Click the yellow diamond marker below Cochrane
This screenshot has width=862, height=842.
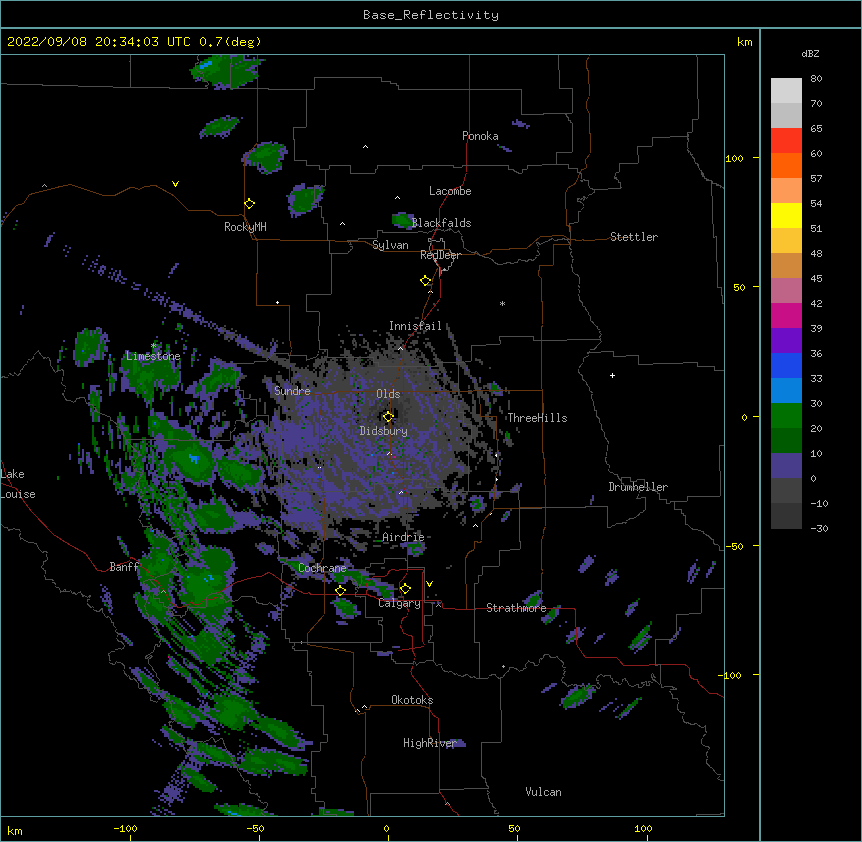click(x=340, y=590)
